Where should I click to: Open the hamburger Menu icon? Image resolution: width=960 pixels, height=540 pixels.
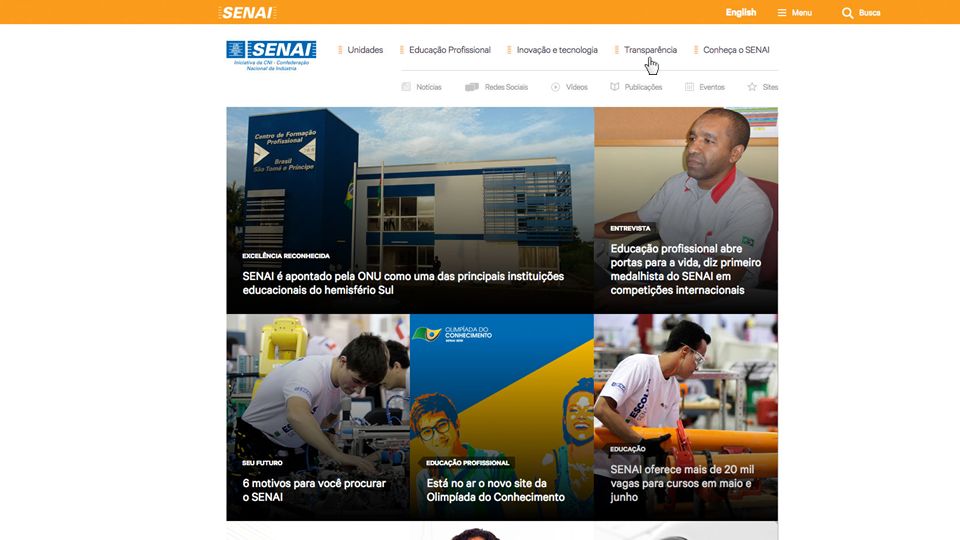pos(782,13)
